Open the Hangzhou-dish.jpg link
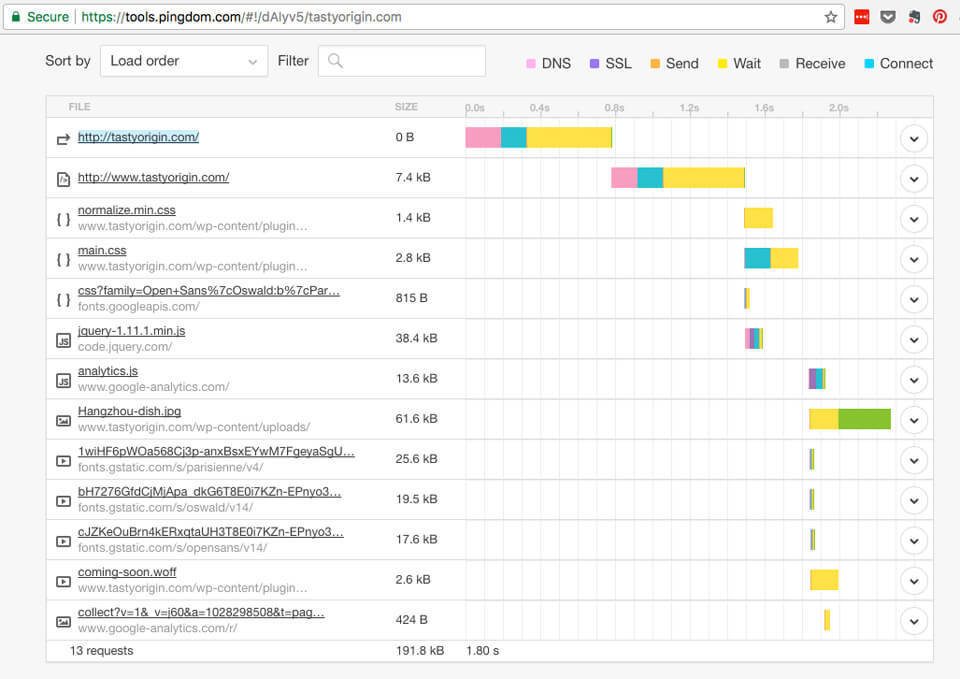The height and width of the screenshot is (679, 960). click(x=129, y=411)
